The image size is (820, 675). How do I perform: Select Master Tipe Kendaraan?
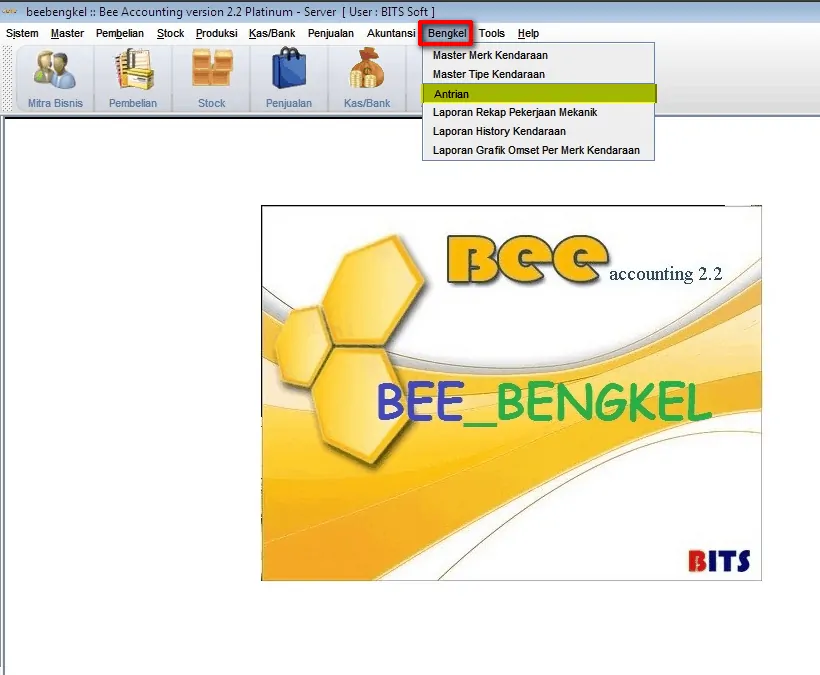click(x=538, y=74)
